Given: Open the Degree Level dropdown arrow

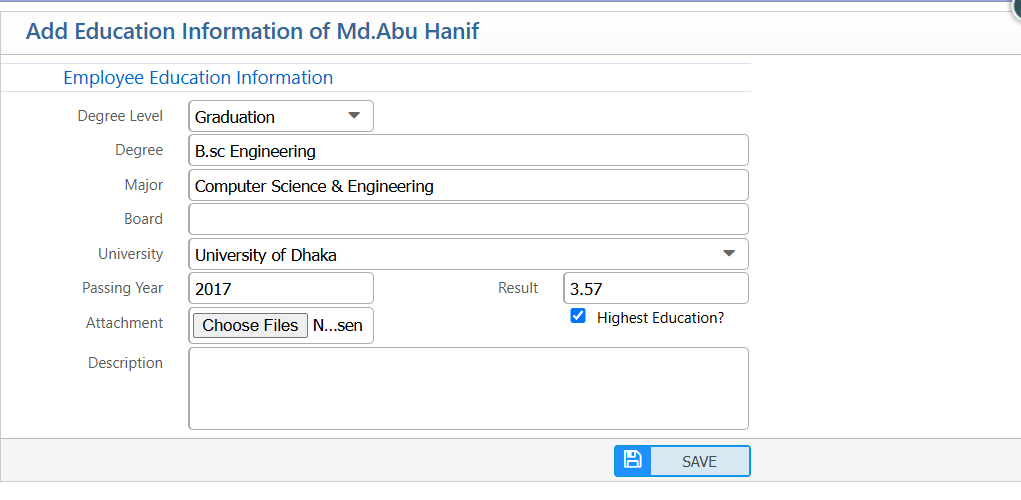Looking at the screenshot, I should point(353,115).
